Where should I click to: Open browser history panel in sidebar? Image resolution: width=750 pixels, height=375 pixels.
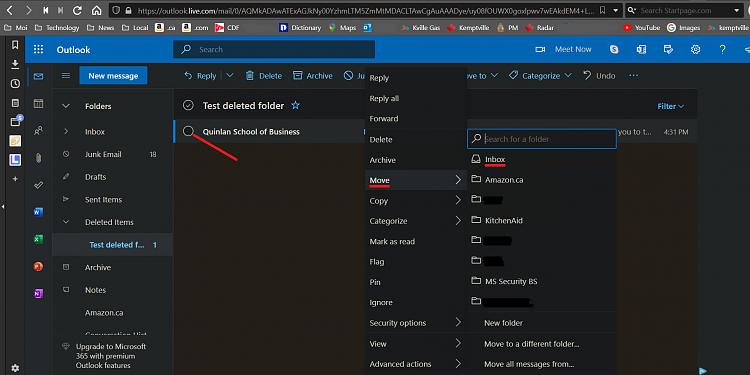[15, 84]
